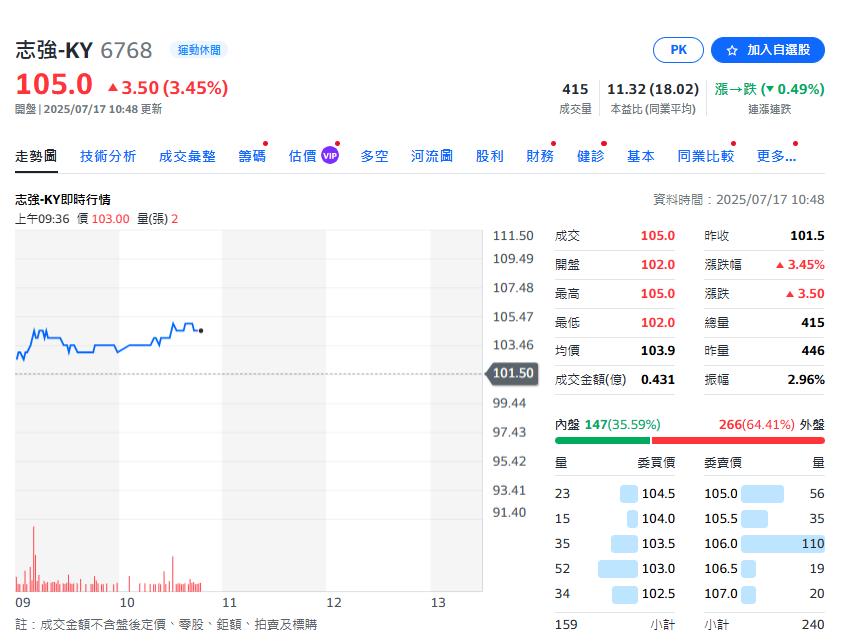The width and height of the screenshot is (845, 644).
Task: Click the 志強-KY即時行情 heading
Action: [63, 200]
